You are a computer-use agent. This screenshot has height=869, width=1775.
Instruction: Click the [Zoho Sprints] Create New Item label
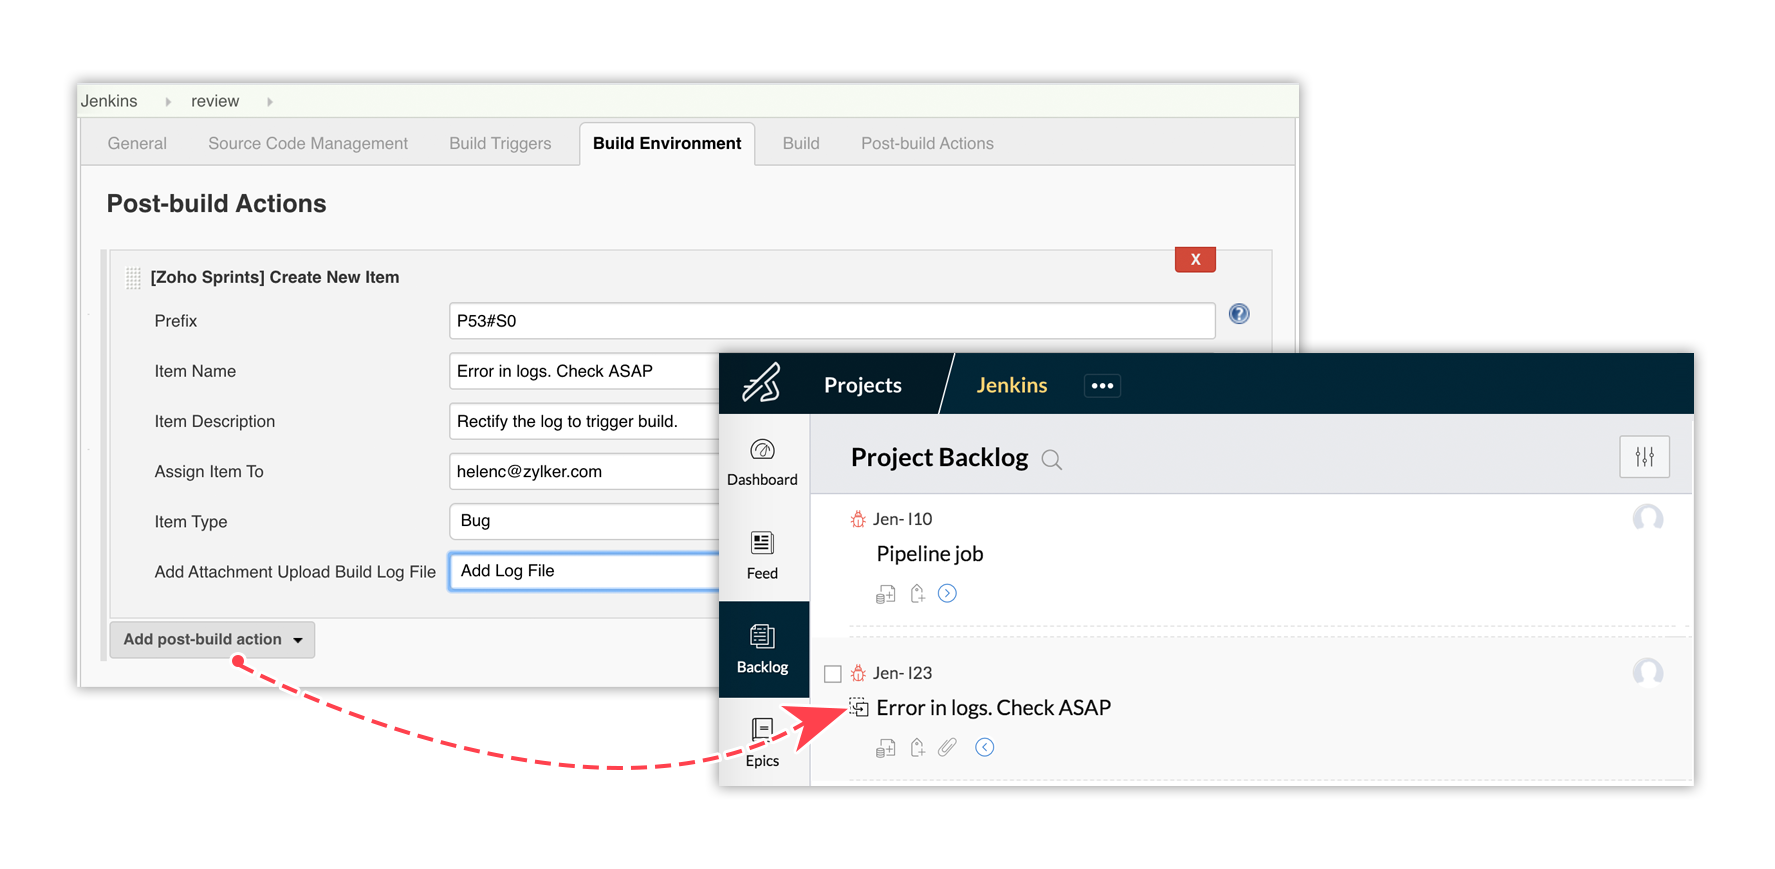(x=275, y=277)
